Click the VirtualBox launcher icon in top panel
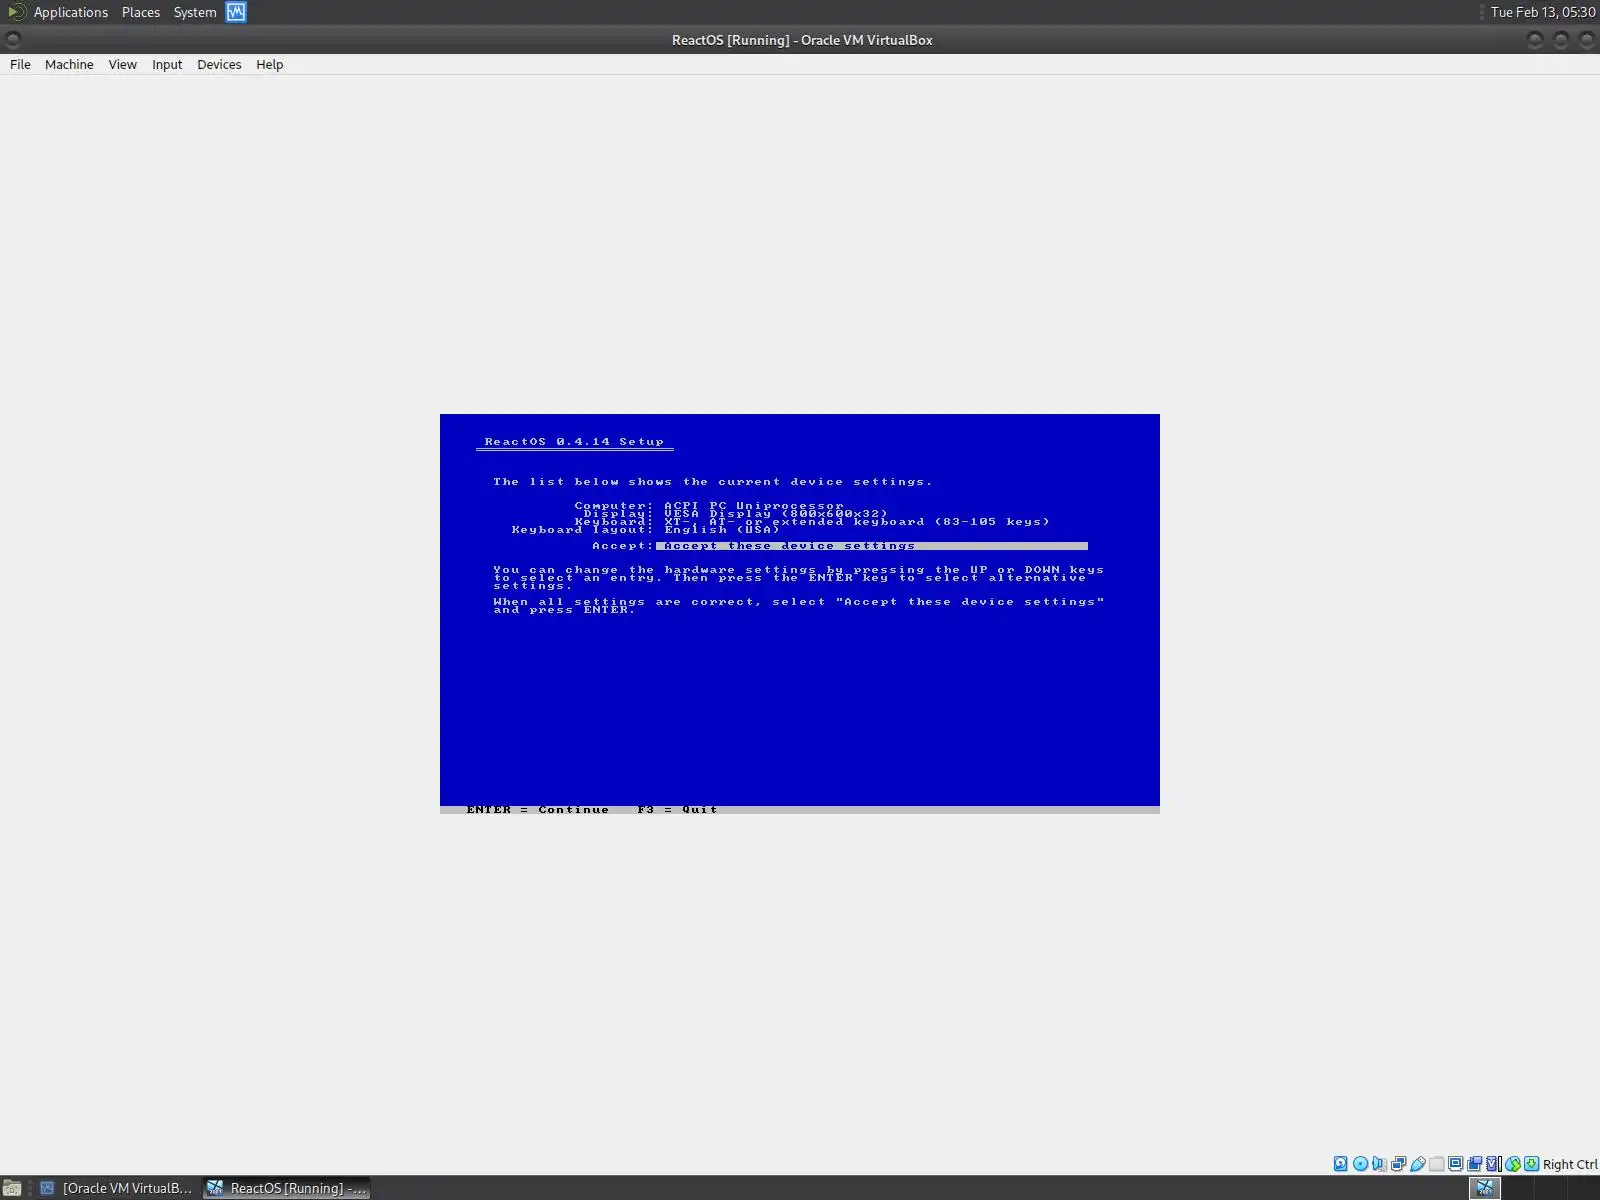1600x1200 pixels. point(236,12)
